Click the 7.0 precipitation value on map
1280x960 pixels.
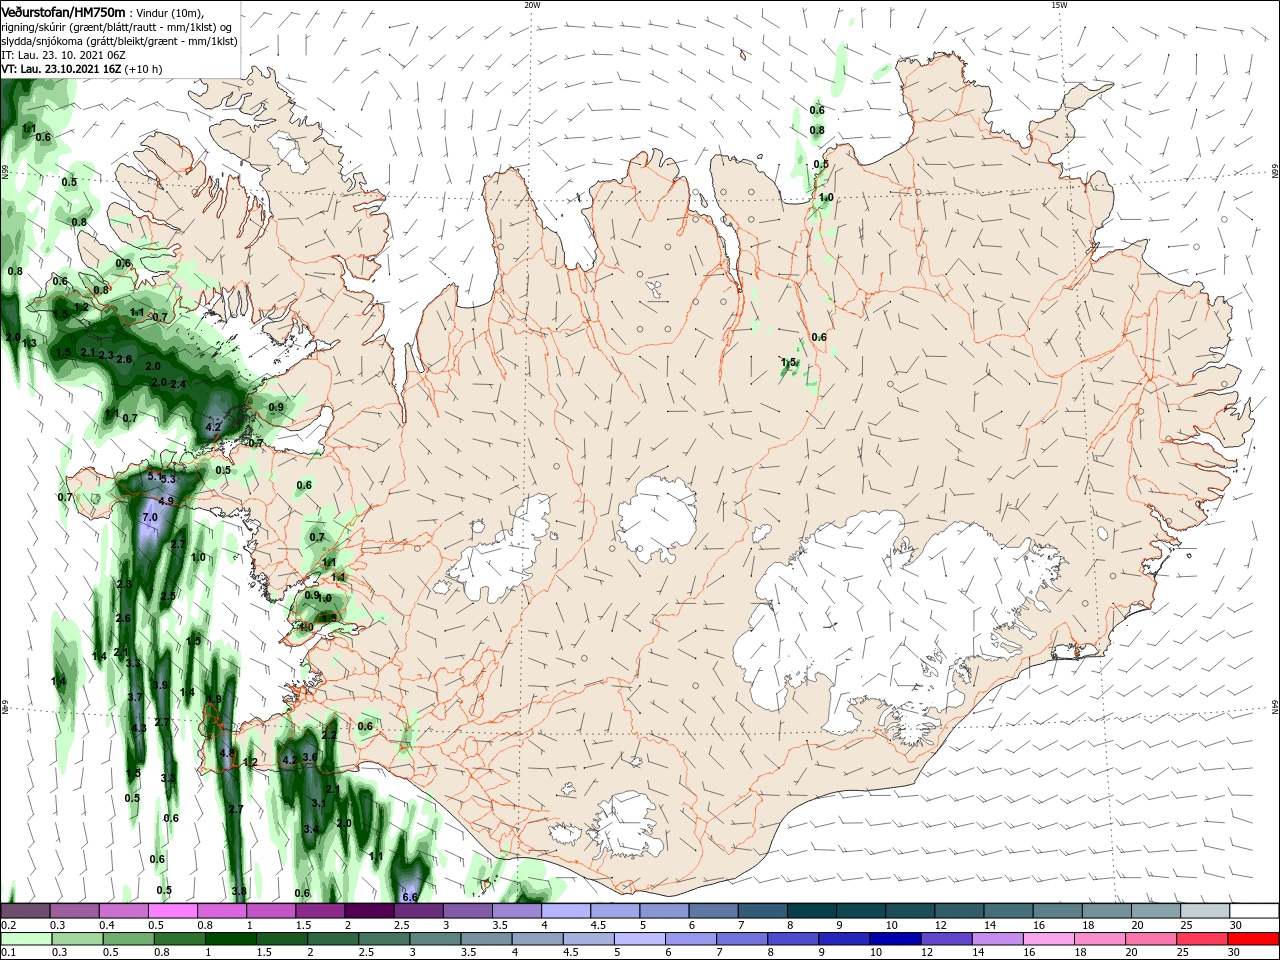150,518
